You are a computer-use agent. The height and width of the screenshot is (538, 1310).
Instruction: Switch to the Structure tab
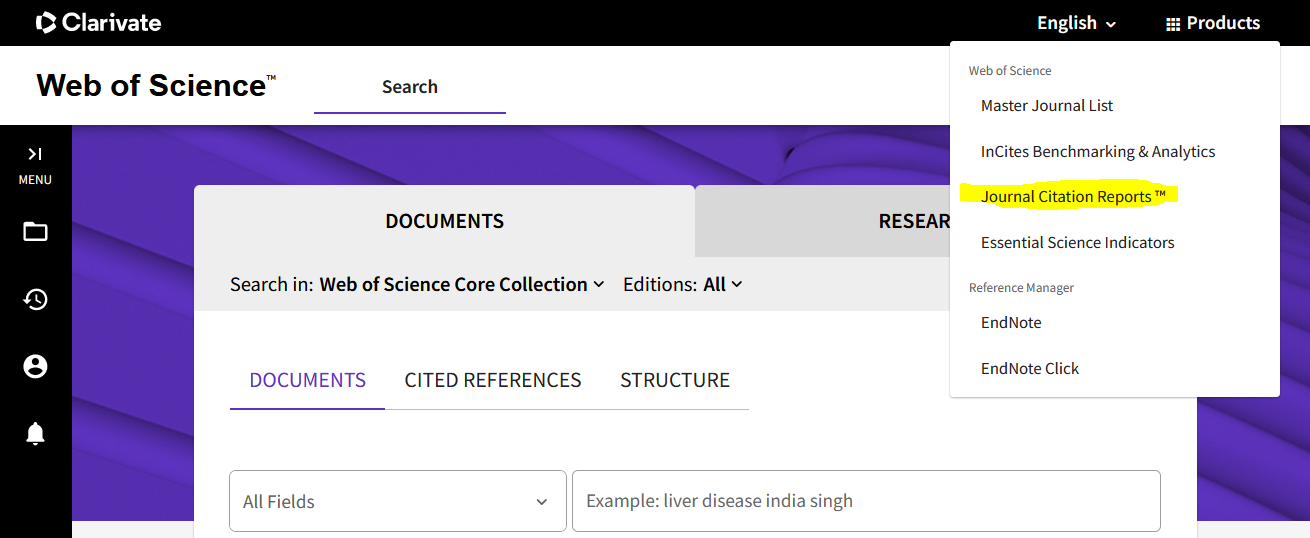pos(675,380)
